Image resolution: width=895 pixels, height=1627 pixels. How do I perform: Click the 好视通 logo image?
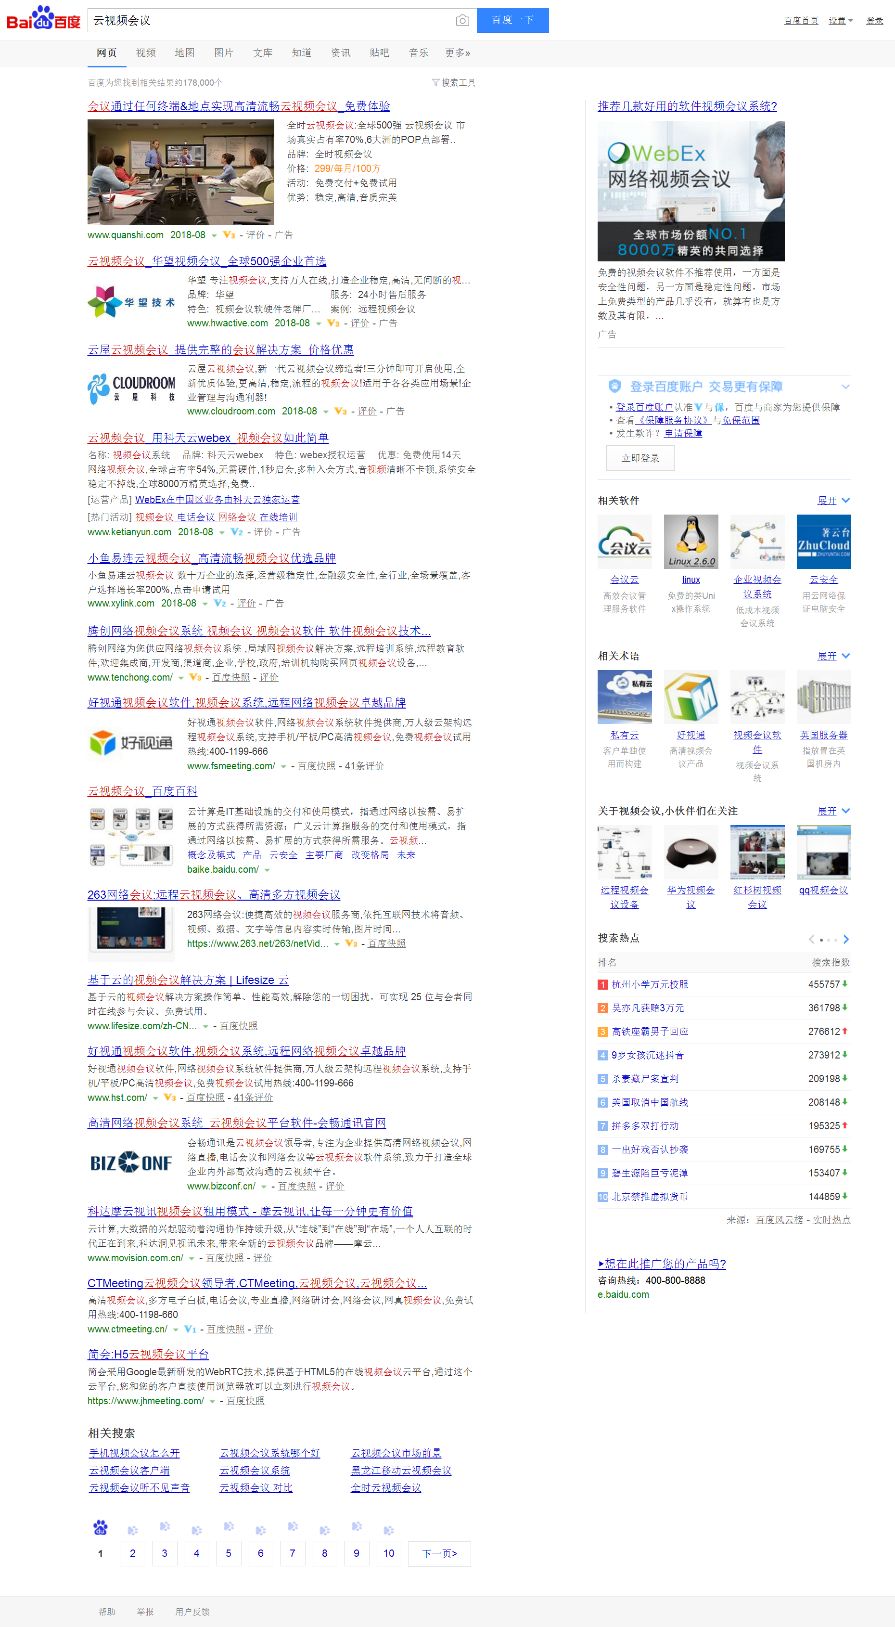(132, 742)
